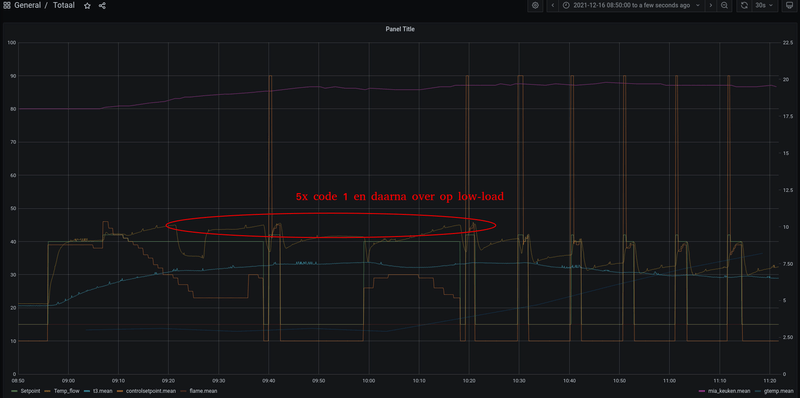Toggle the flame.mean series in legend

coord(203,391)
